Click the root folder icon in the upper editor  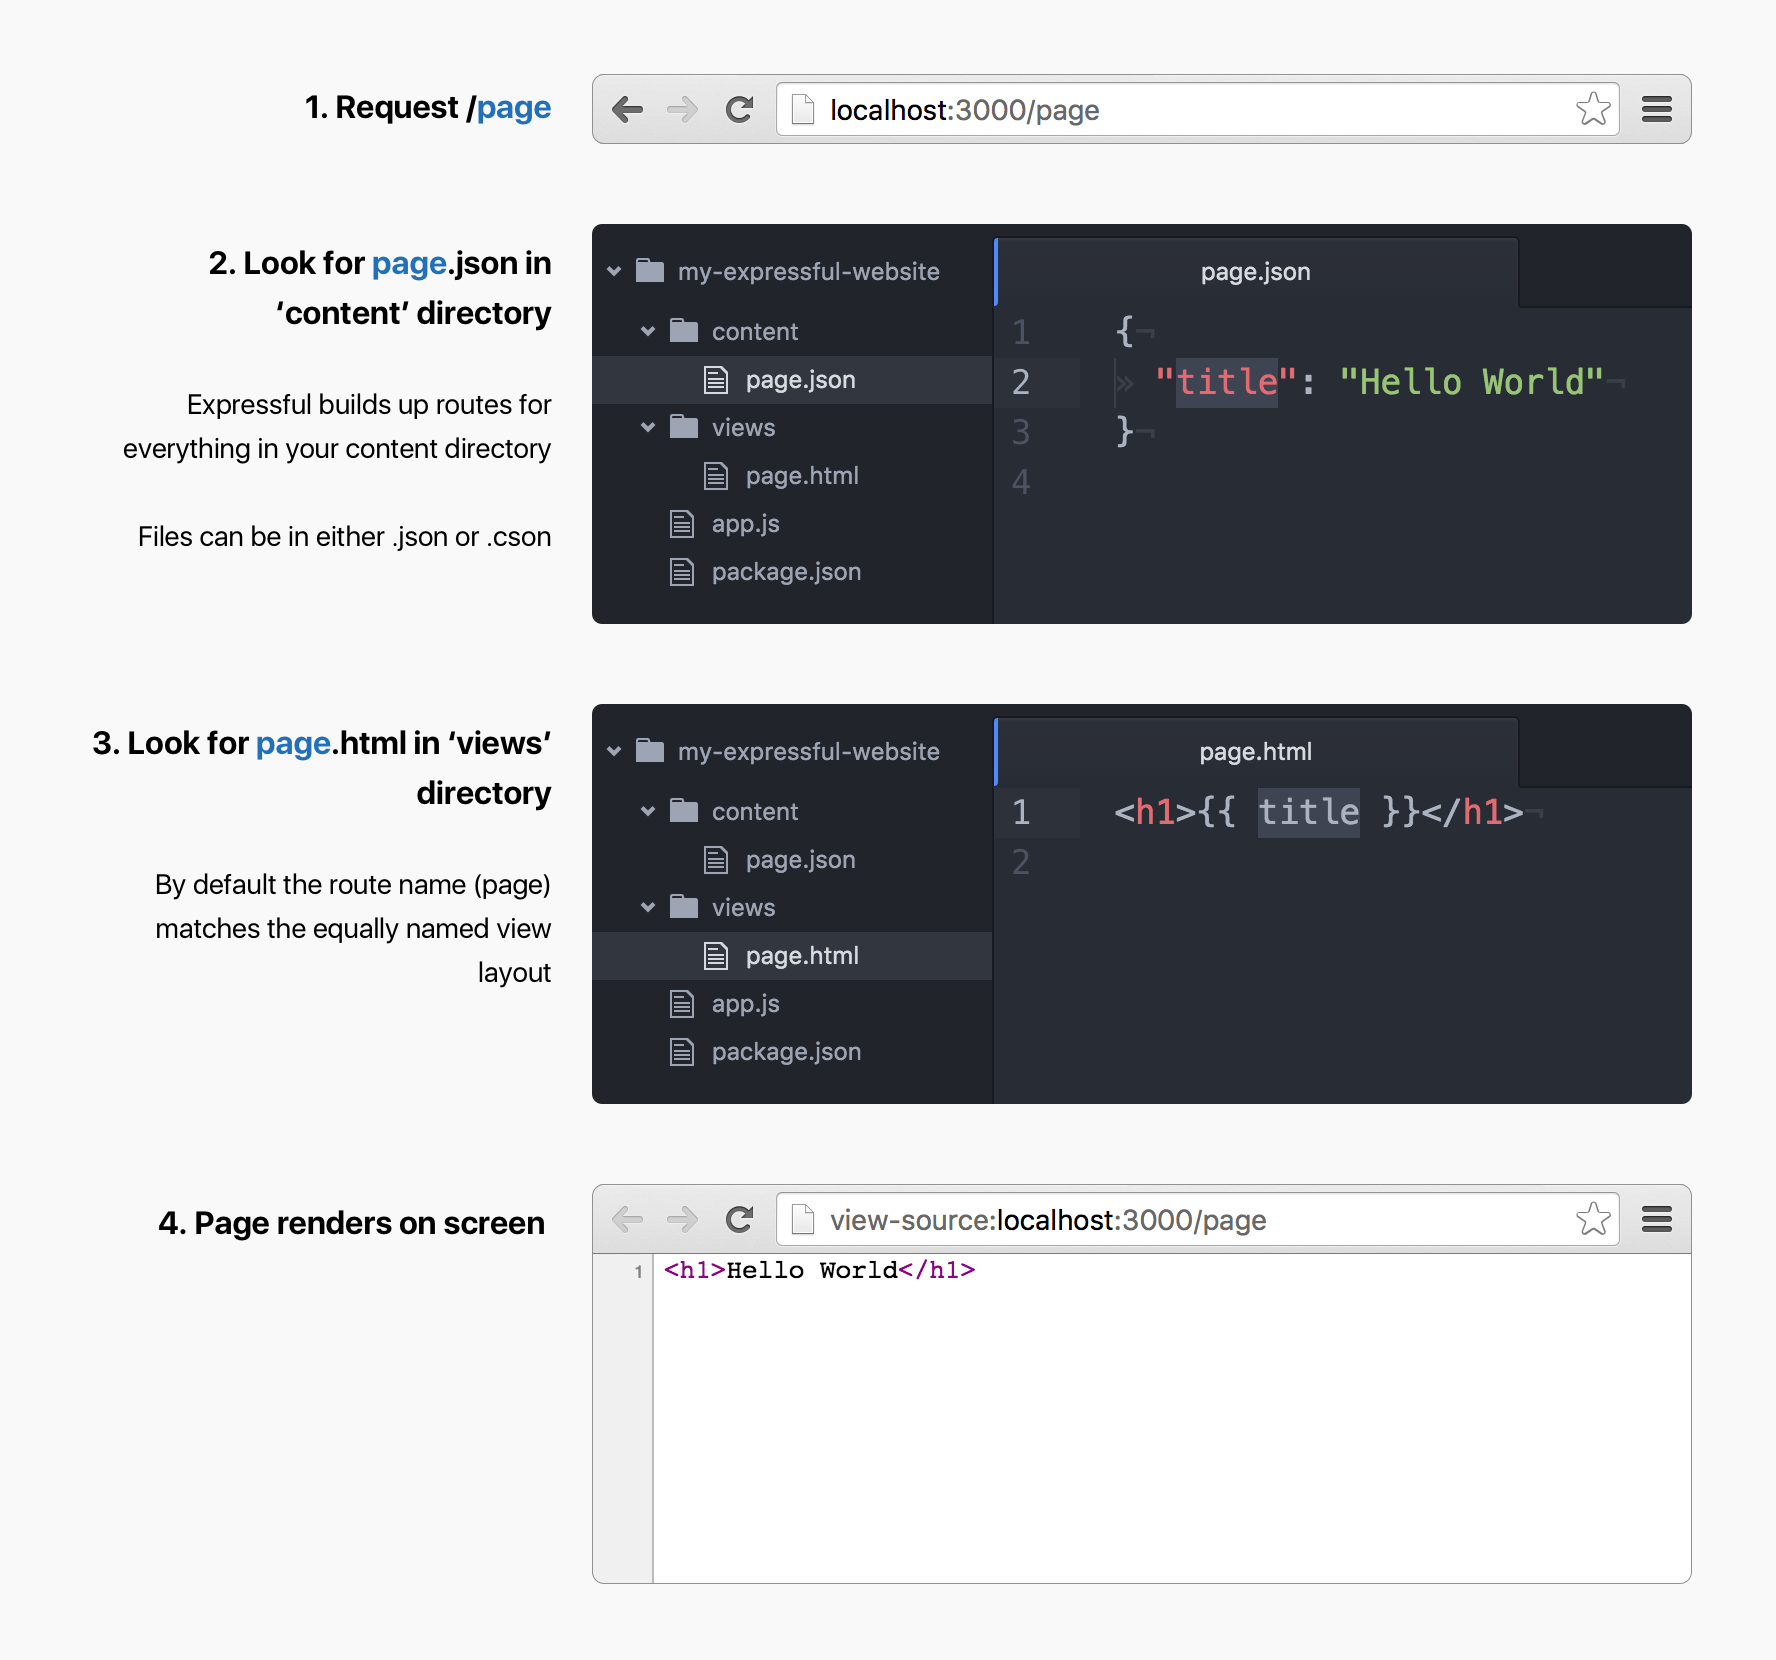coord(650,270)
